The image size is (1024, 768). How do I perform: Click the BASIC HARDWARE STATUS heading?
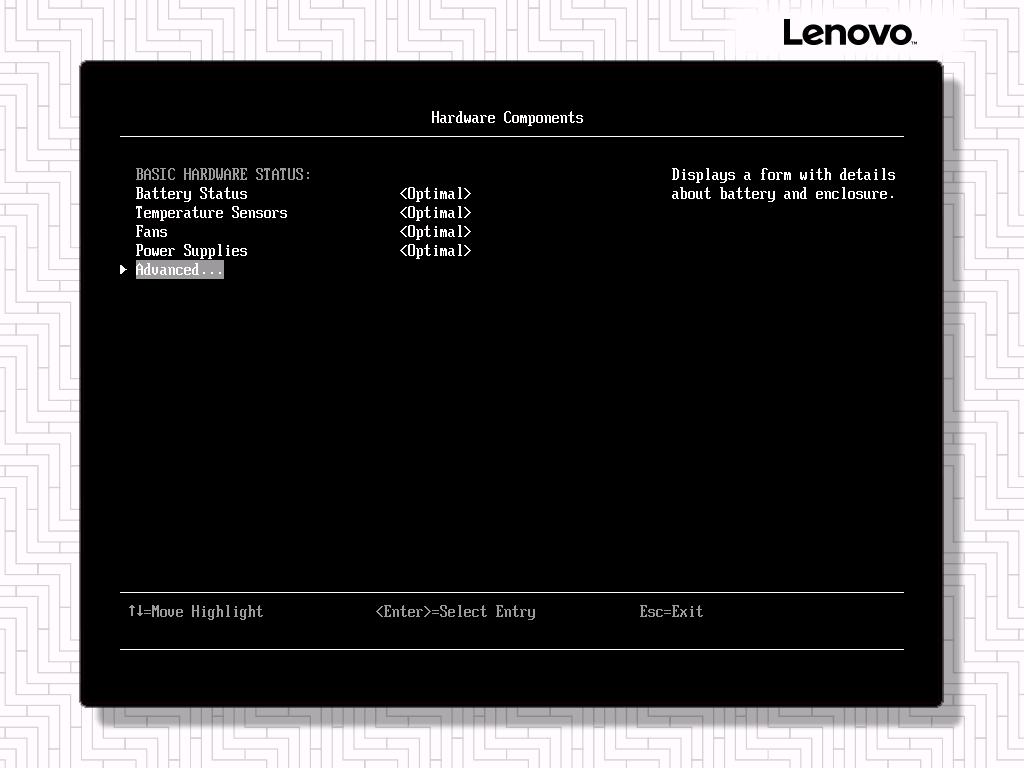point(223,175)
